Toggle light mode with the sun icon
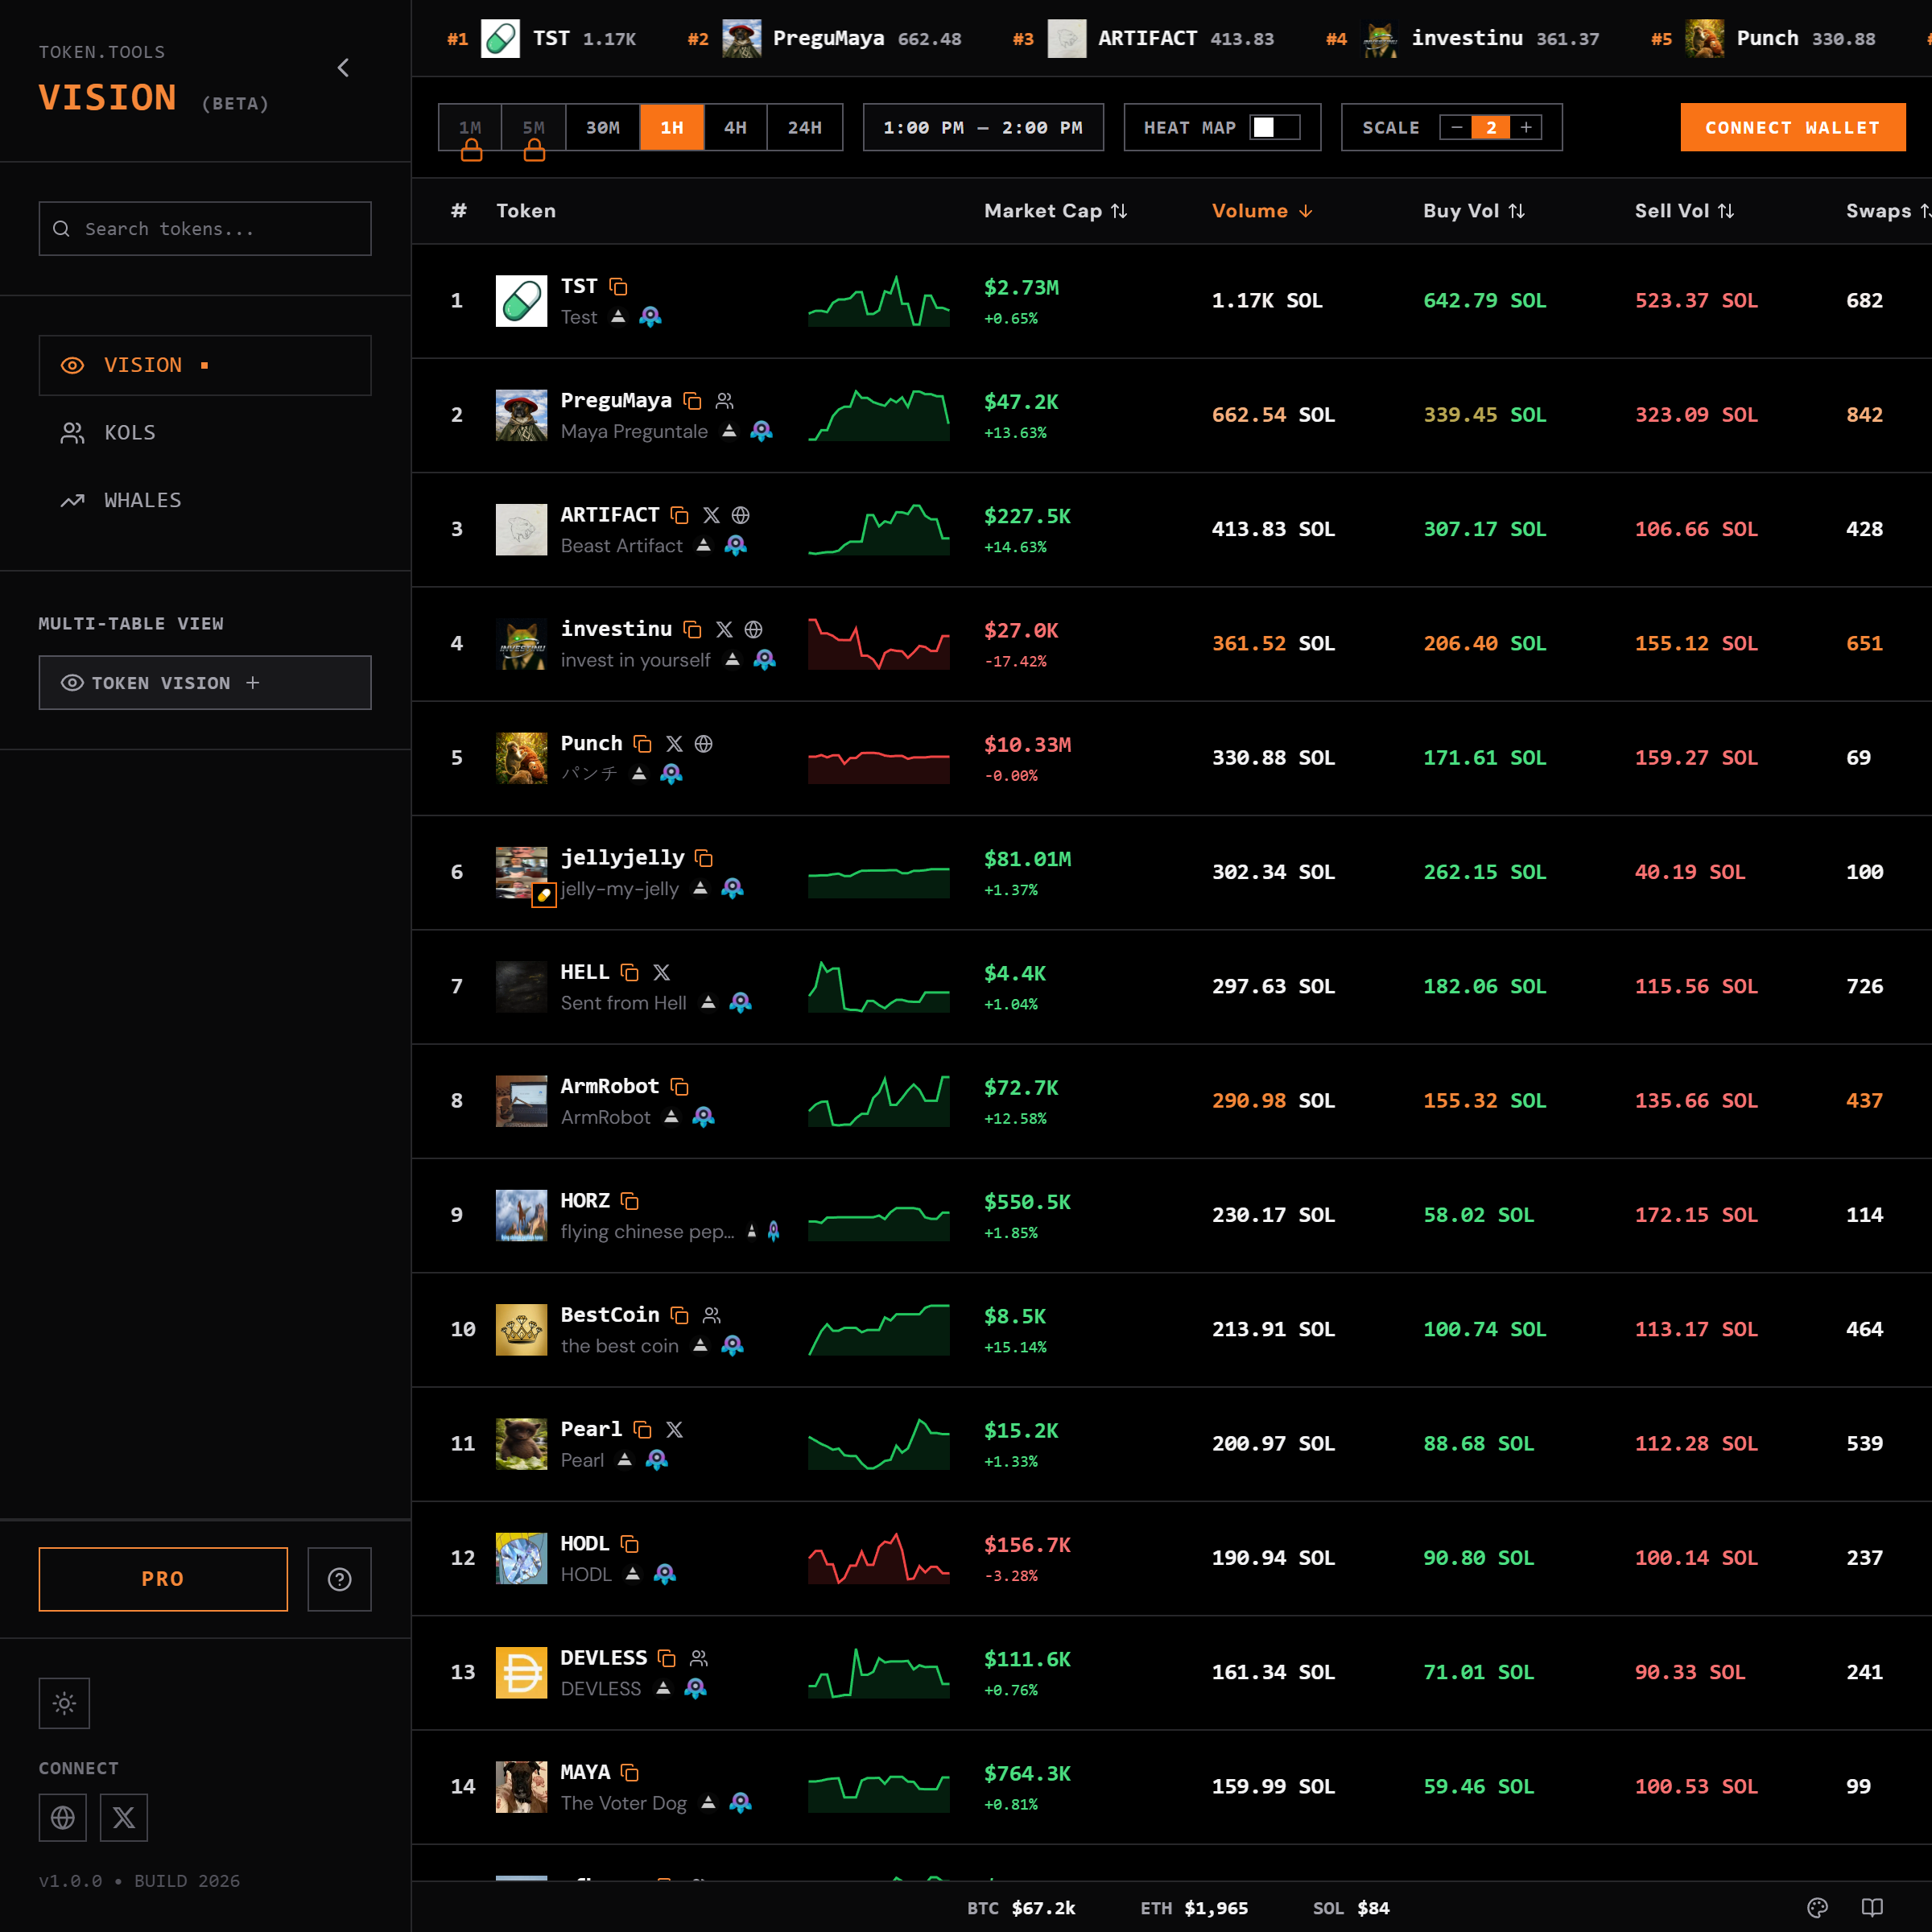Viewport: 1932px width, 1932px height. pos(64,1703)
